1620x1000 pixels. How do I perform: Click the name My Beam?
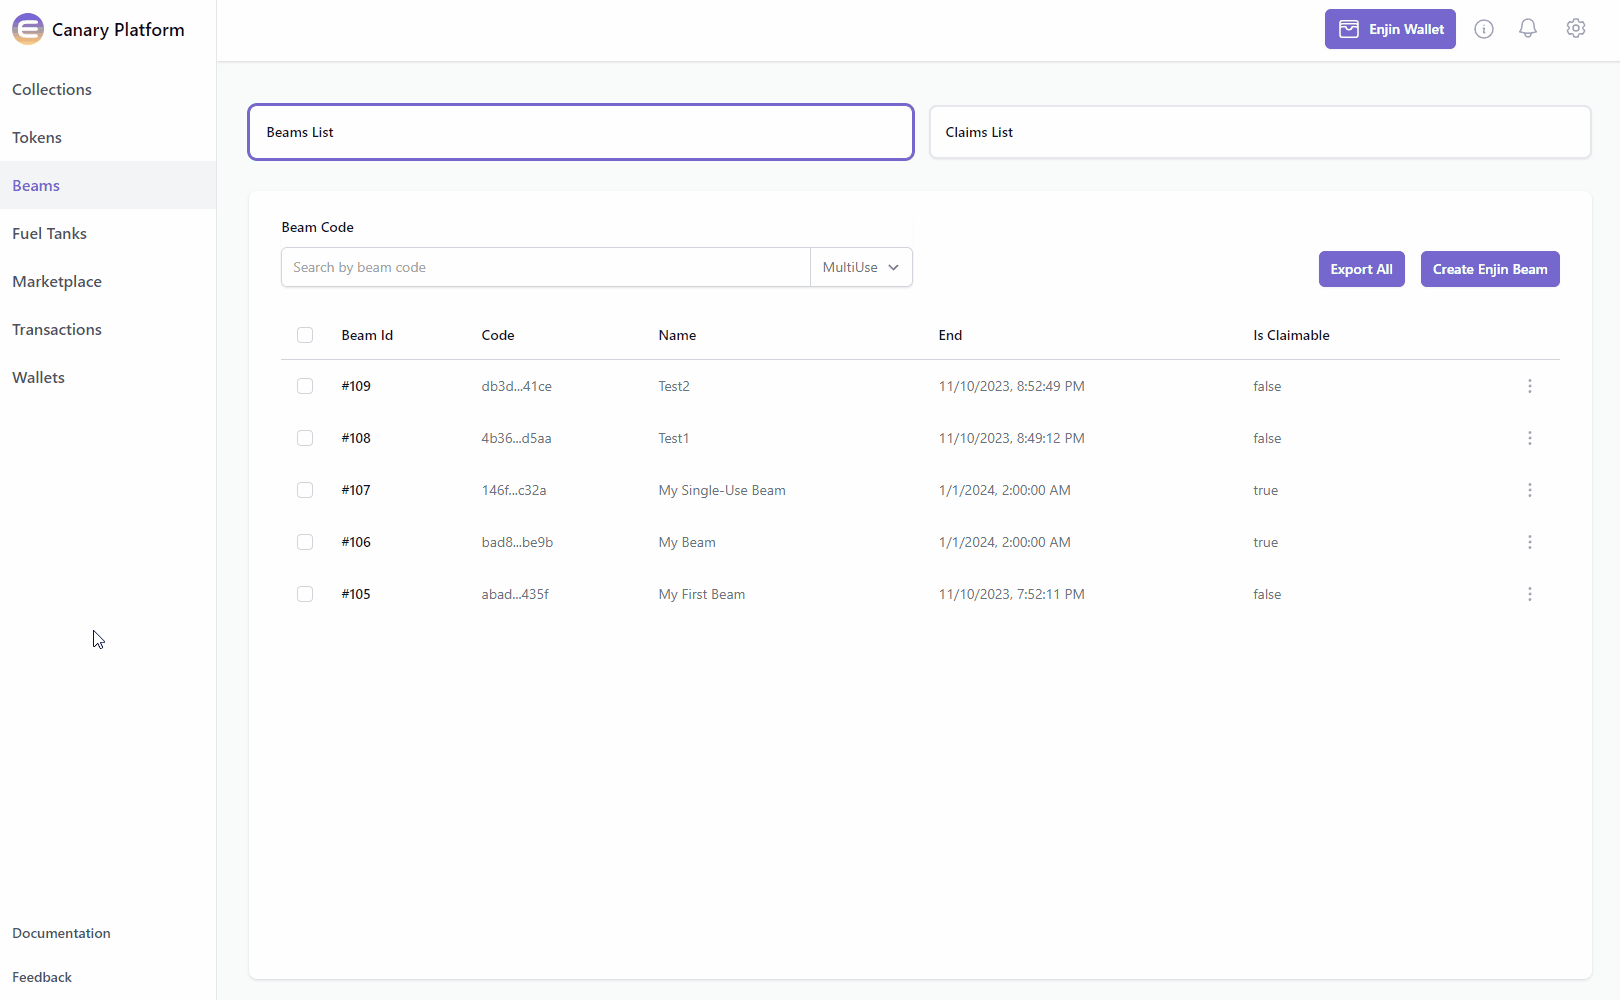tap(687, 542)
